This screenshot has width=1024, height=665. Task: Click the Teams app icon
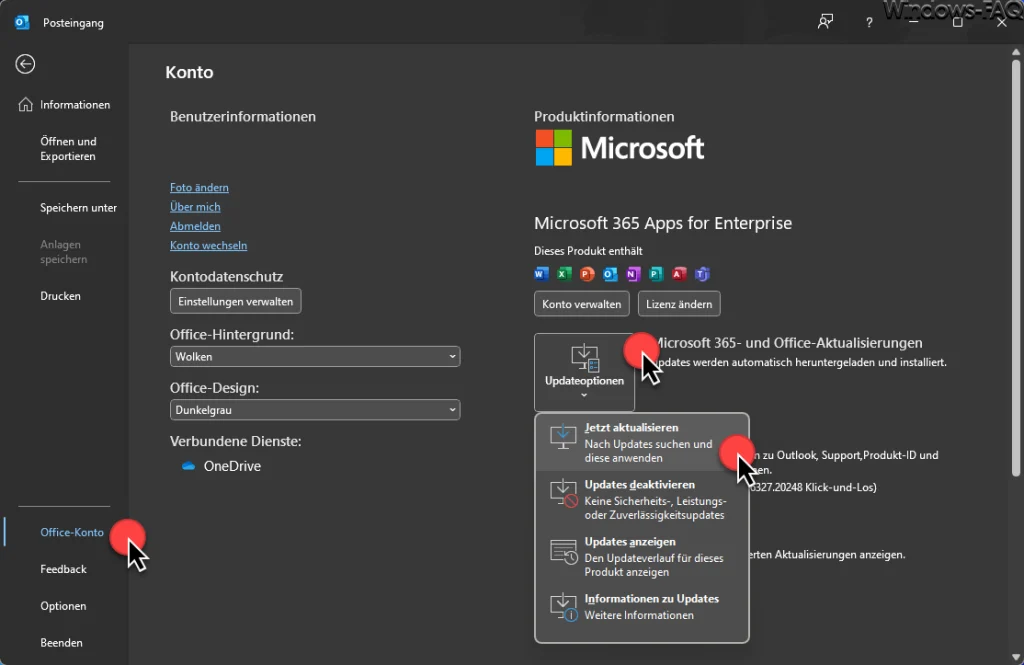[702, 274]
